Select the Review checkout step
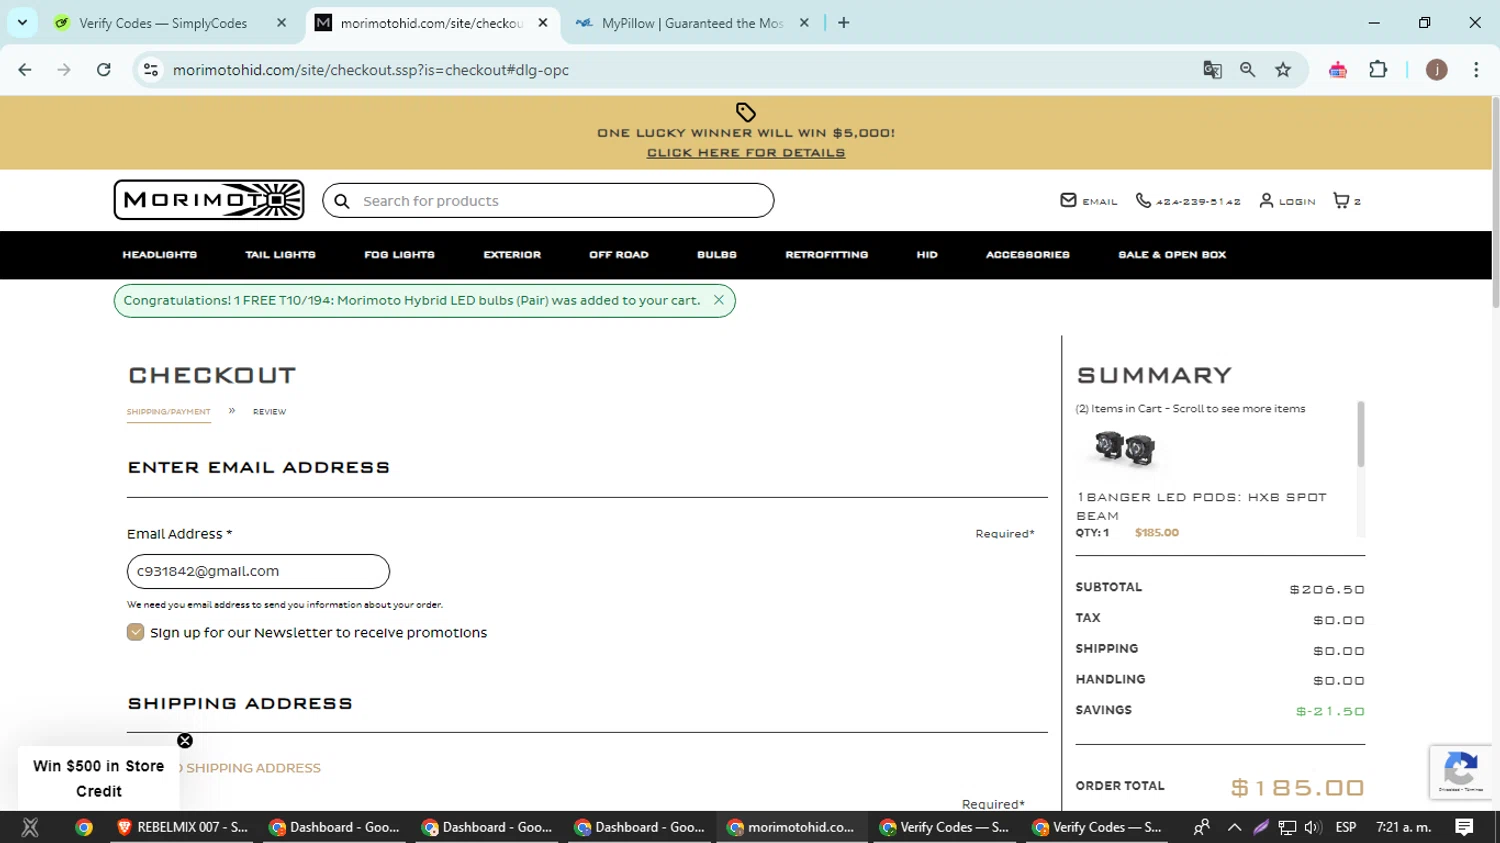This screenshot has width=1500, height=843. coord(269,412)
